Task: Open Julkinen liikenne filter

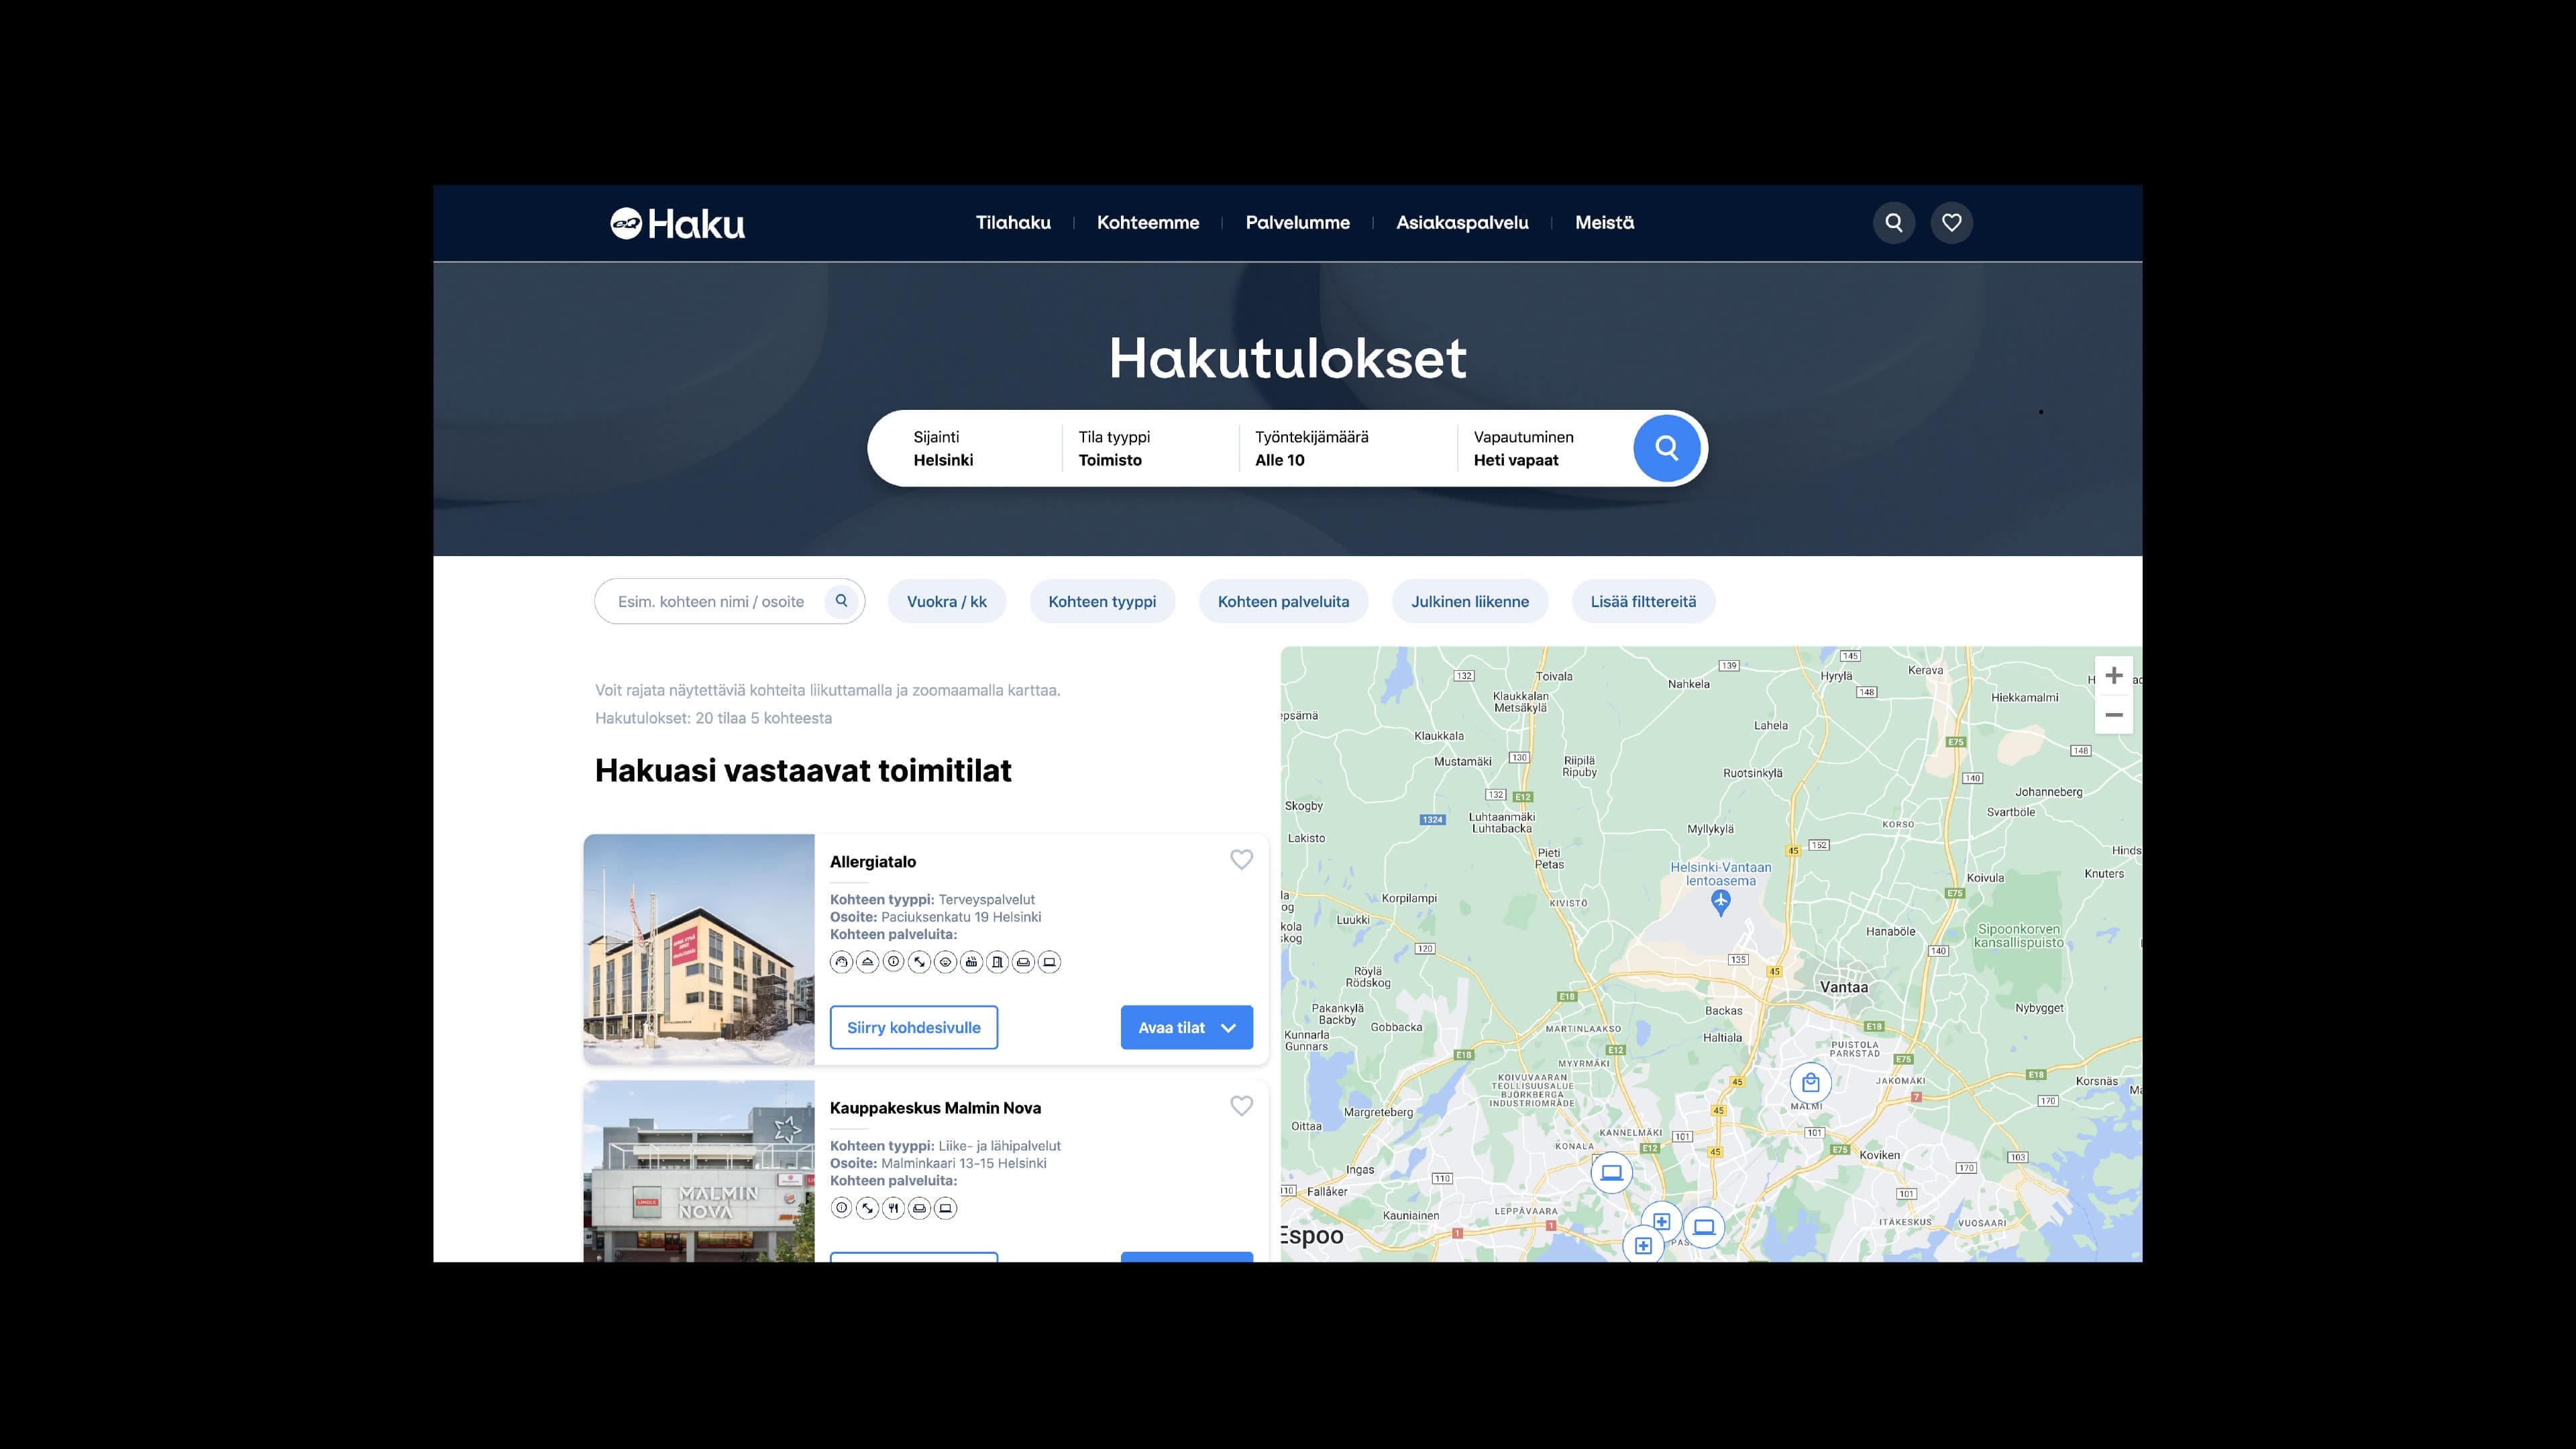Action: (1470, 601)
